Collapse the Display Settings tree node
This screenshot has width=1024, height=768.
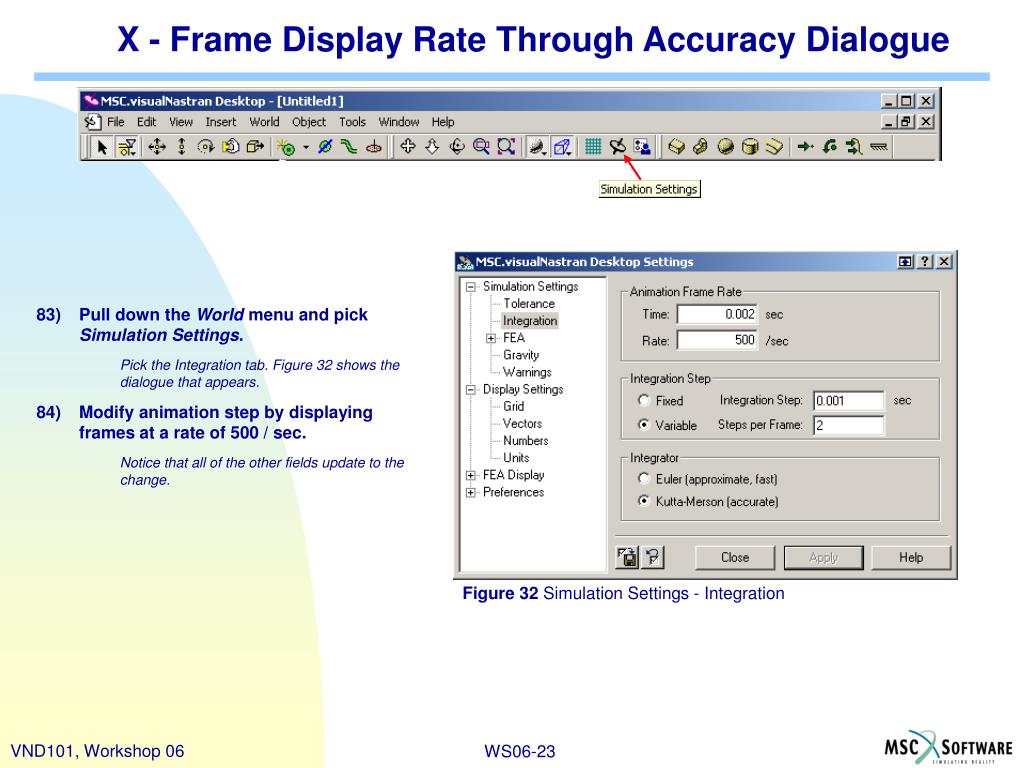tap(470, 390)
